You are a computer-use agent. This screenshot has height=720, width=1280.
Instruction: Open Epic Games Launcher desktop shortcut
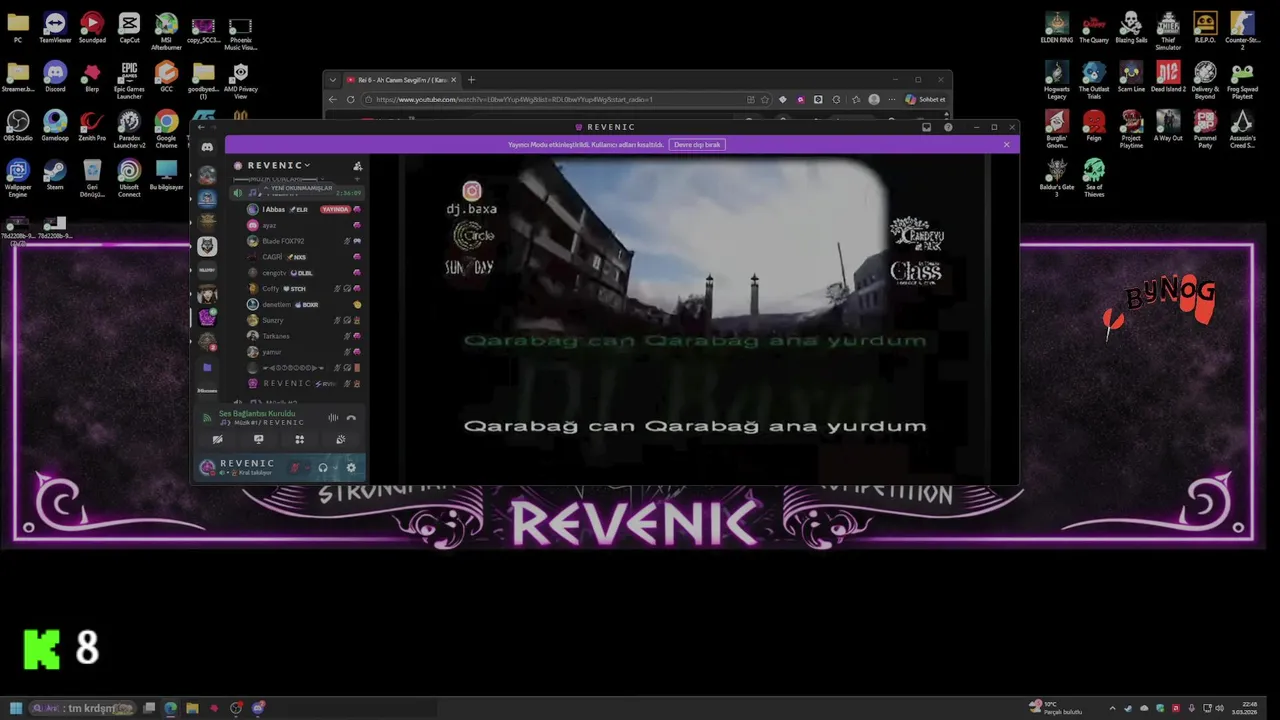click(x=129, y=80)
